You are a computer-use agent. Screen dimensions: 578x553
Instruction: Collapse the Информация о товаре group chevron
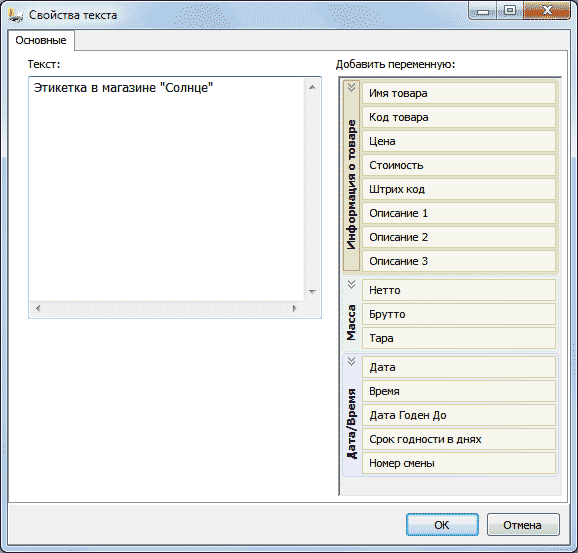(351, 87)
